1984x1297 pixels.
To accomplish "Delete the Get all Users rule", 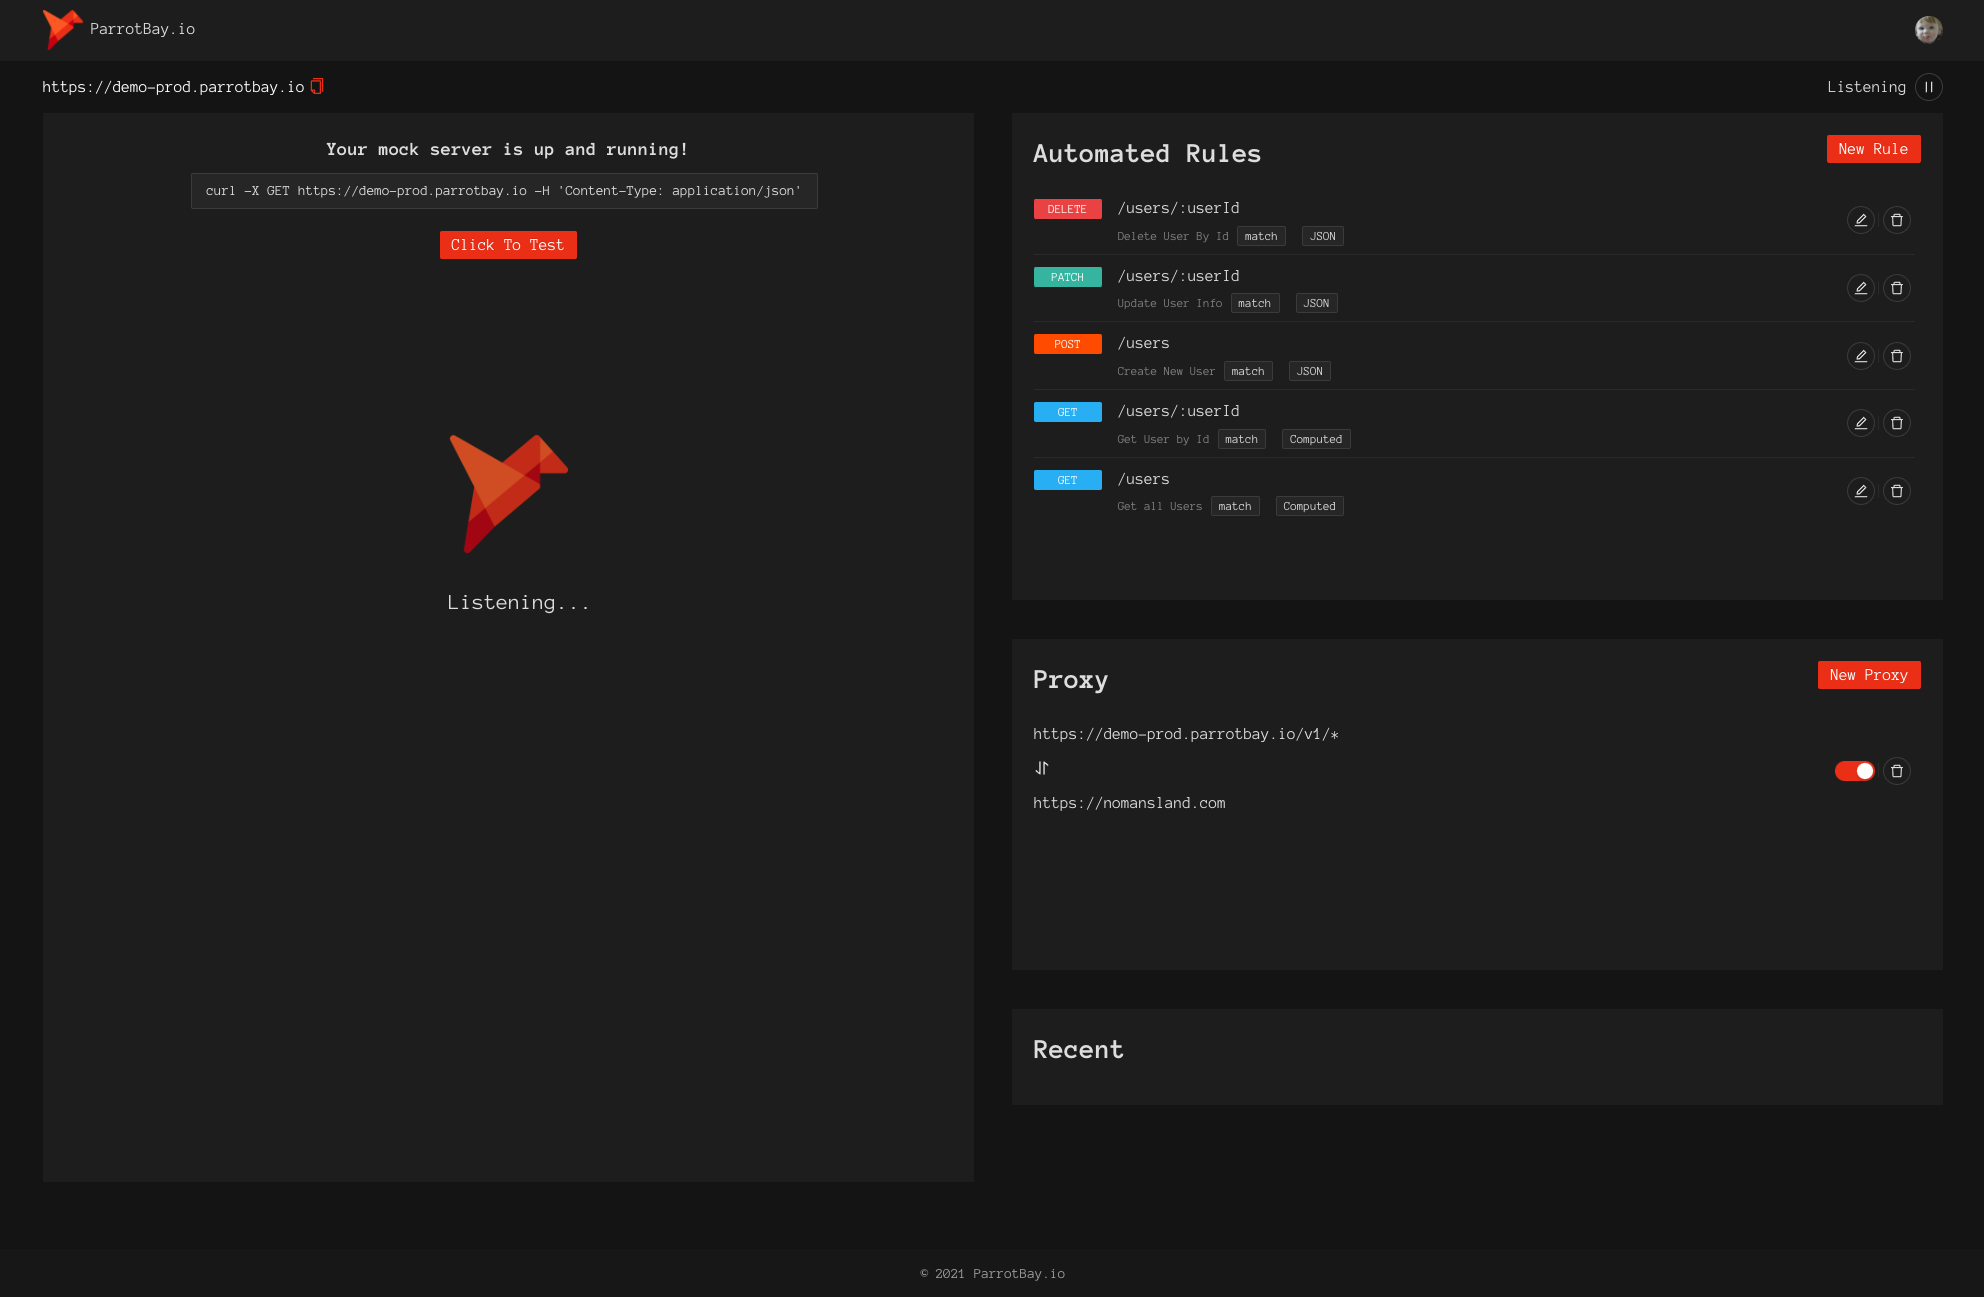I will click(1896, 491).
